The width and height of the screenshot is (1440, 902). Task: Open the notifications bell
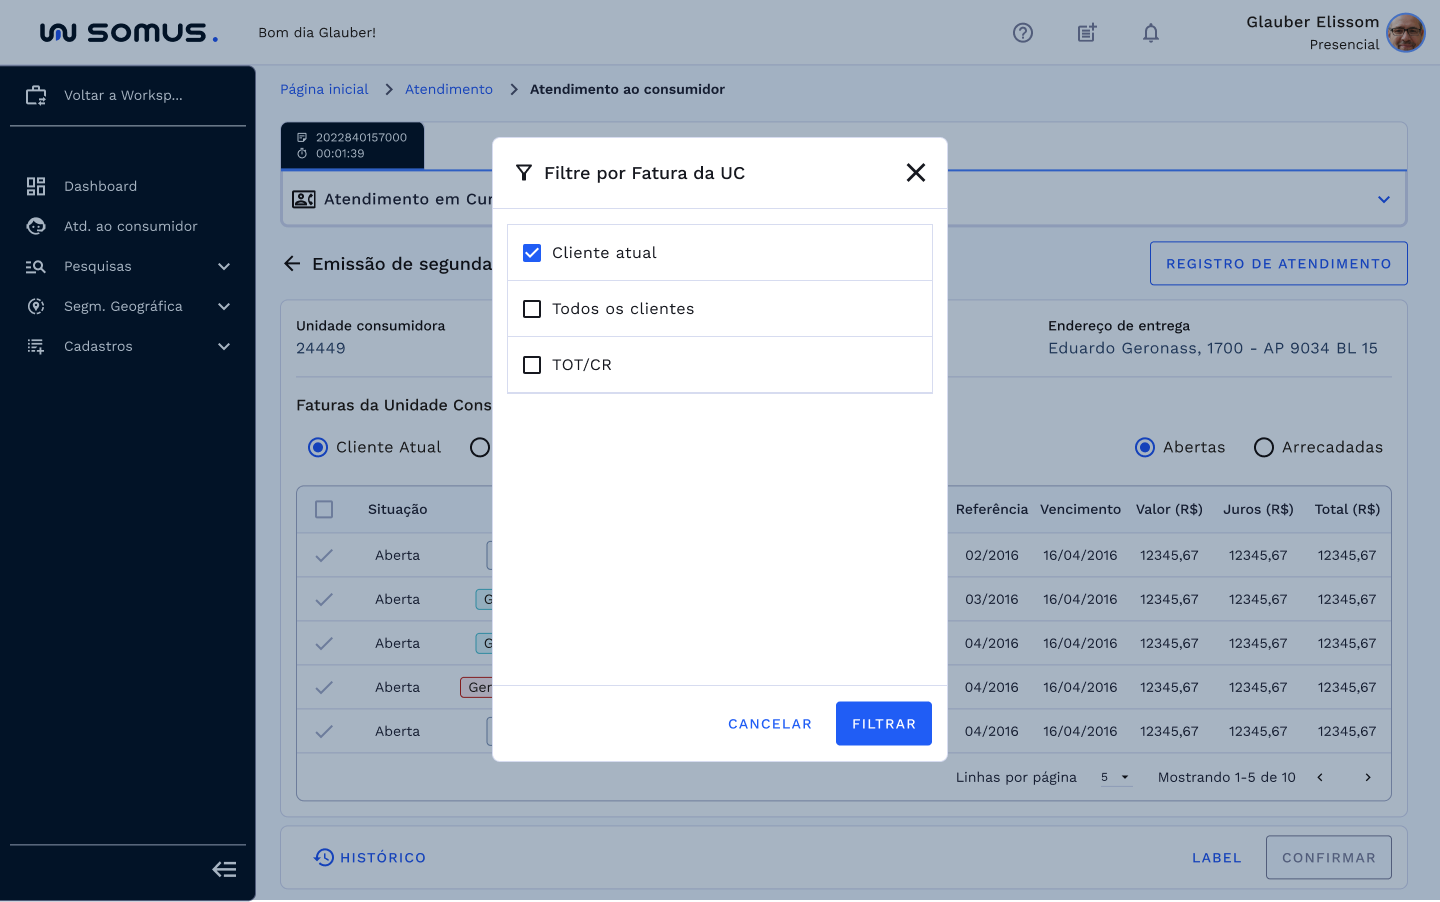(1150, 33)
